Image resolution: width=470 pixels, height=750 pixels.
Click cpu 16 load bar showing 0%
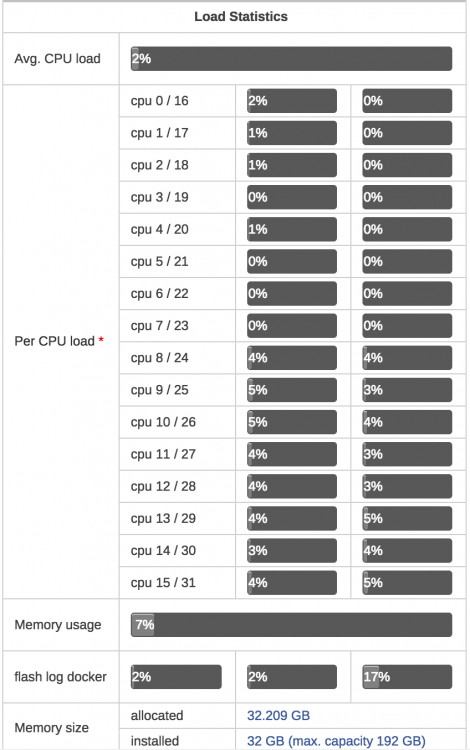[407, 101]
